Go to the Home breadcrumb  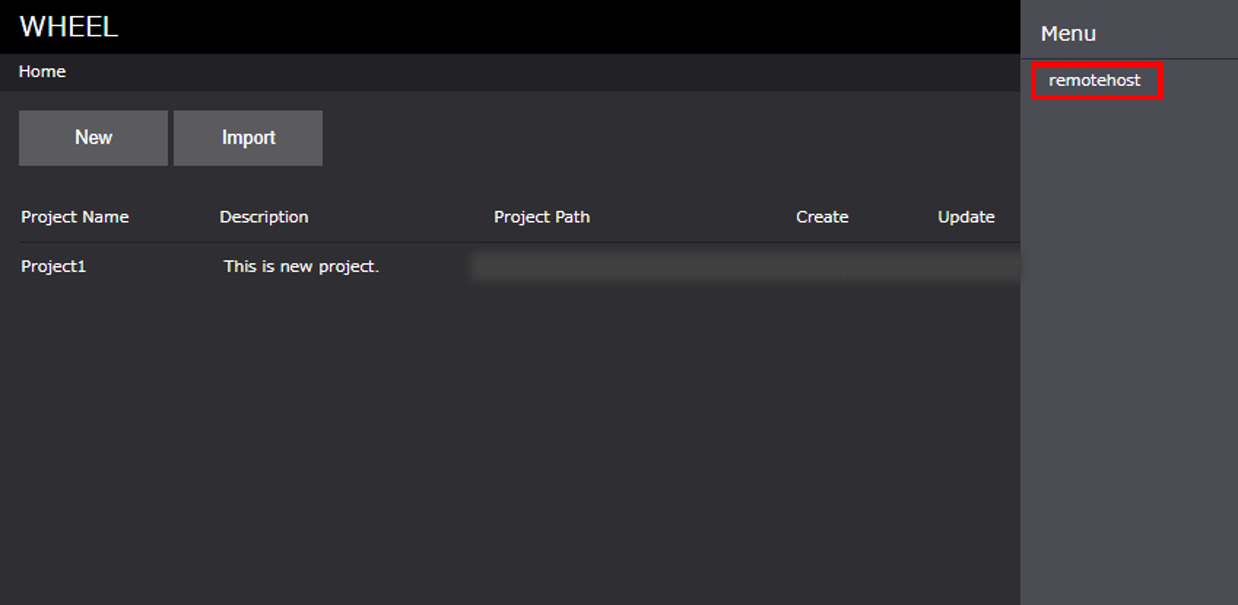click(x=42, y=72)
